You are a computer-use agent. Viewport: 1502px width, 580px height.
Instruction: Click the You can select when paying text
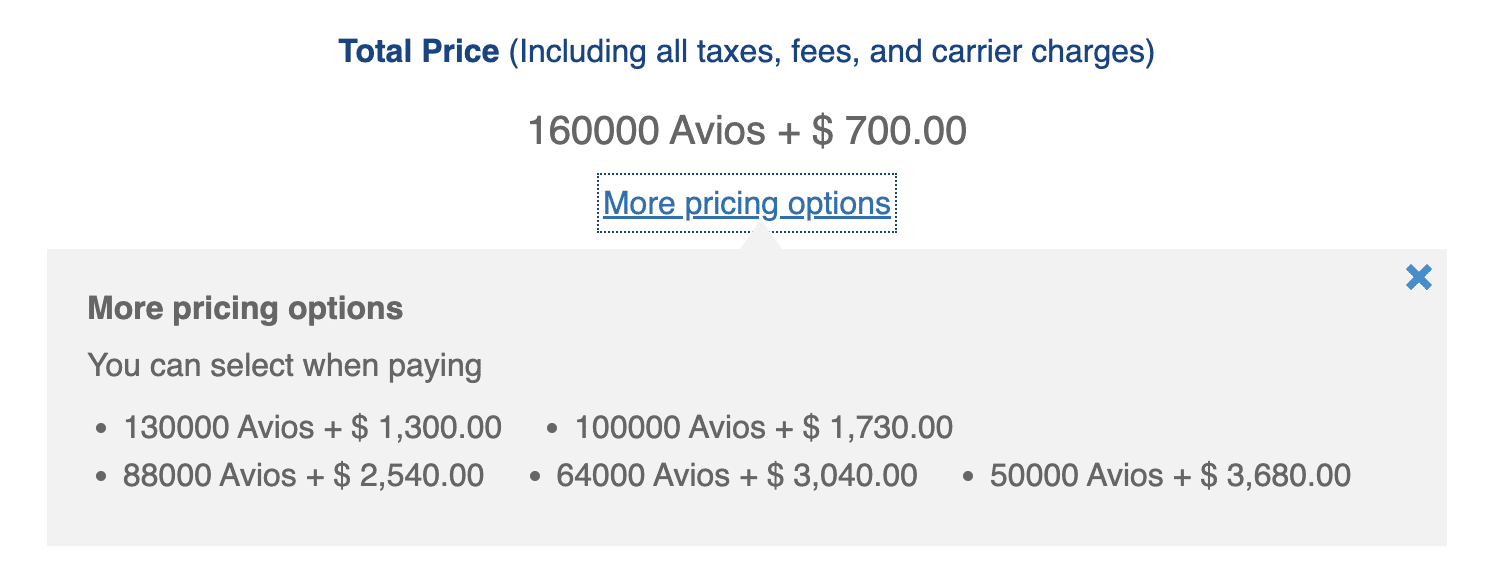click(x=285, y=366)
